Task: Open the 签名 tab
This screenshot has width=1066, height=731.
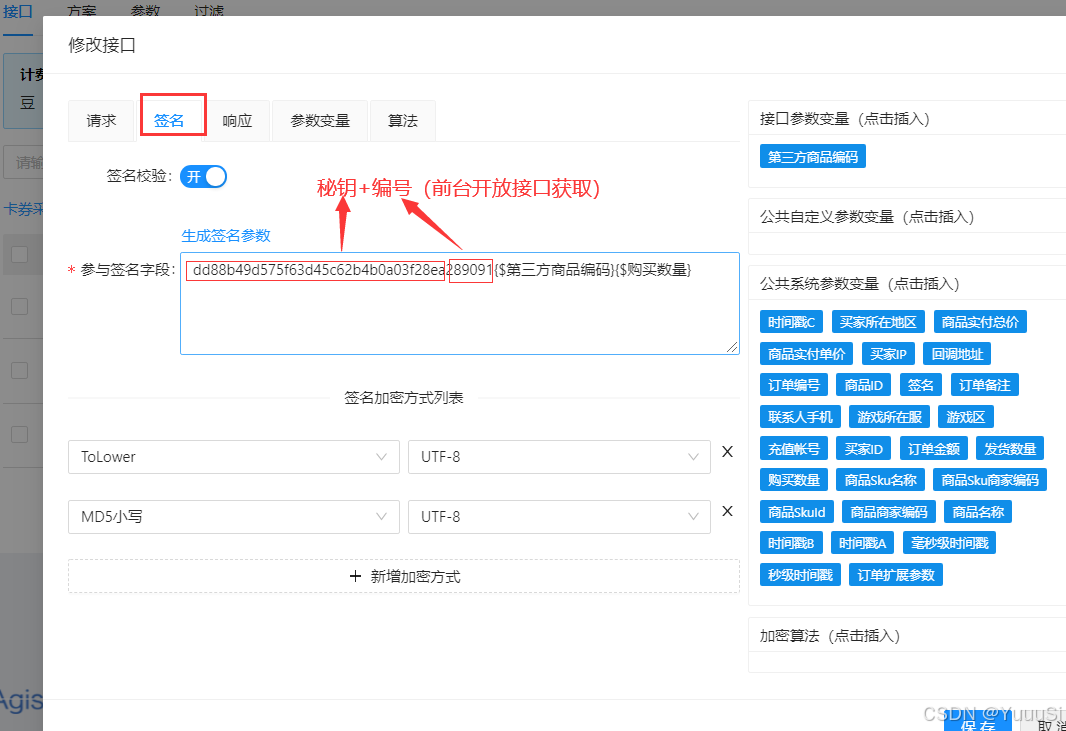Action: (169, 121)
